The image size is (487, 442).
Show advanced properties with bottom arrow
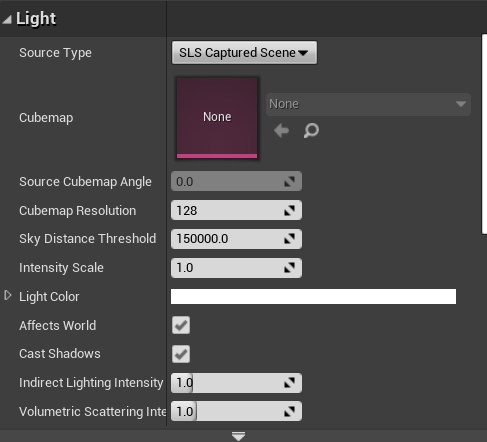pos(238,436)
